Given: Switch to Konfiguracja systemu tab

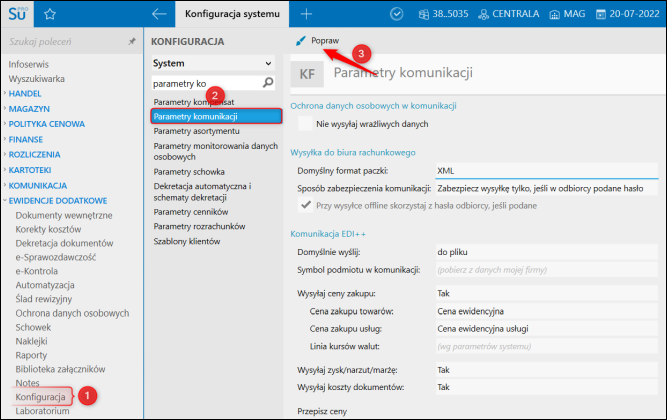Looking at the screenshot, I should pyautogui.click(x=232, y=14).
